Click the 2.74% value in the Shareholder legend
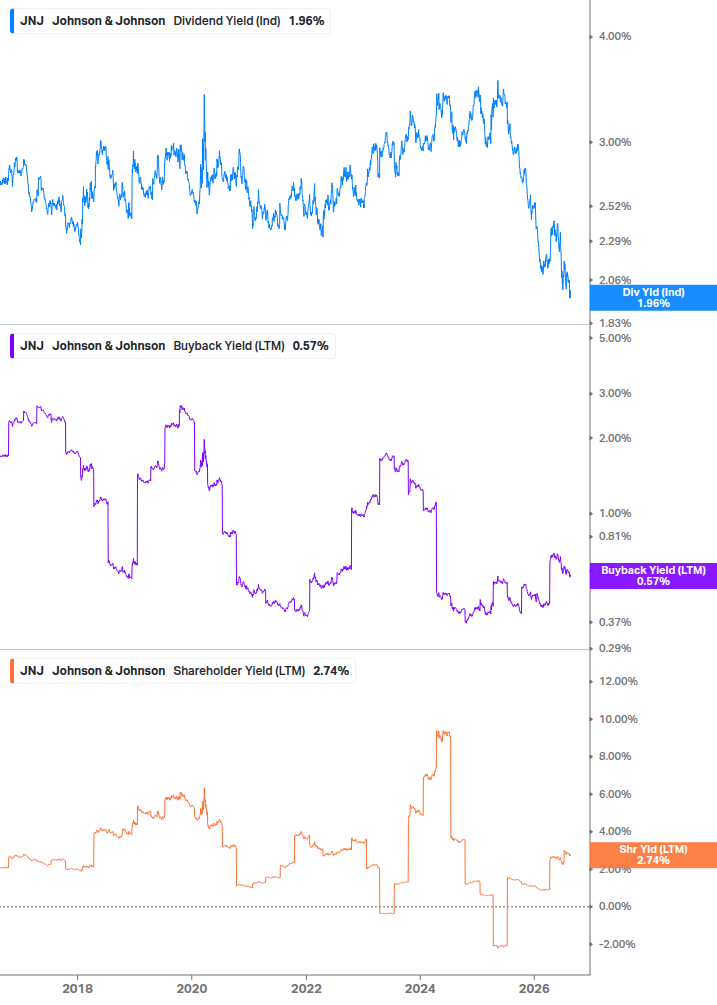717x1005 pixels. click(x=331, y=671)
